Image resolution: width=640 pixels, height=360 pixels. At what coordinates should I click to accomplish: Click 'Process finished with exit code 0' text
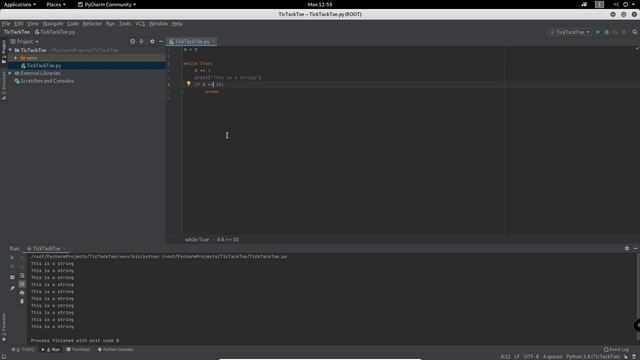tap(75, 340)
